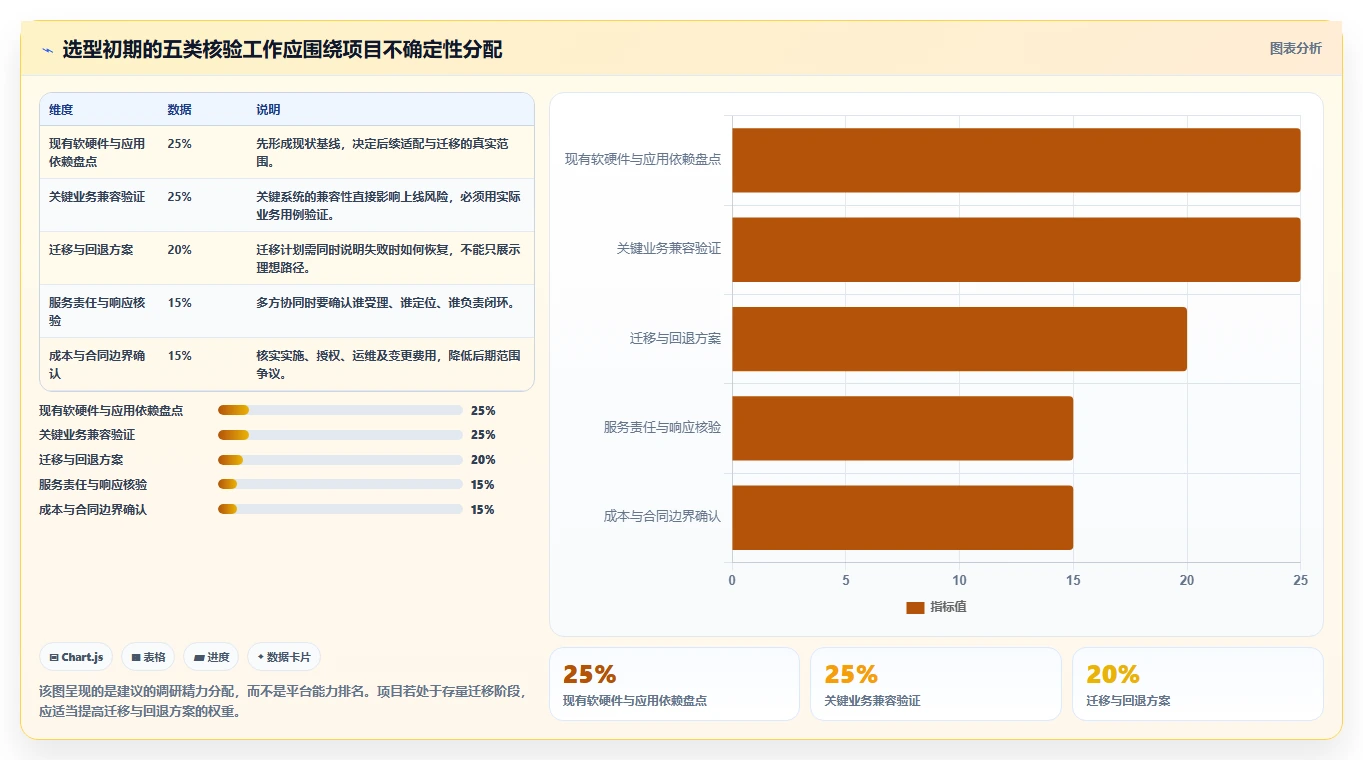Click the chart bar for 关键业务兼容验证

(x=1016, y=249)
